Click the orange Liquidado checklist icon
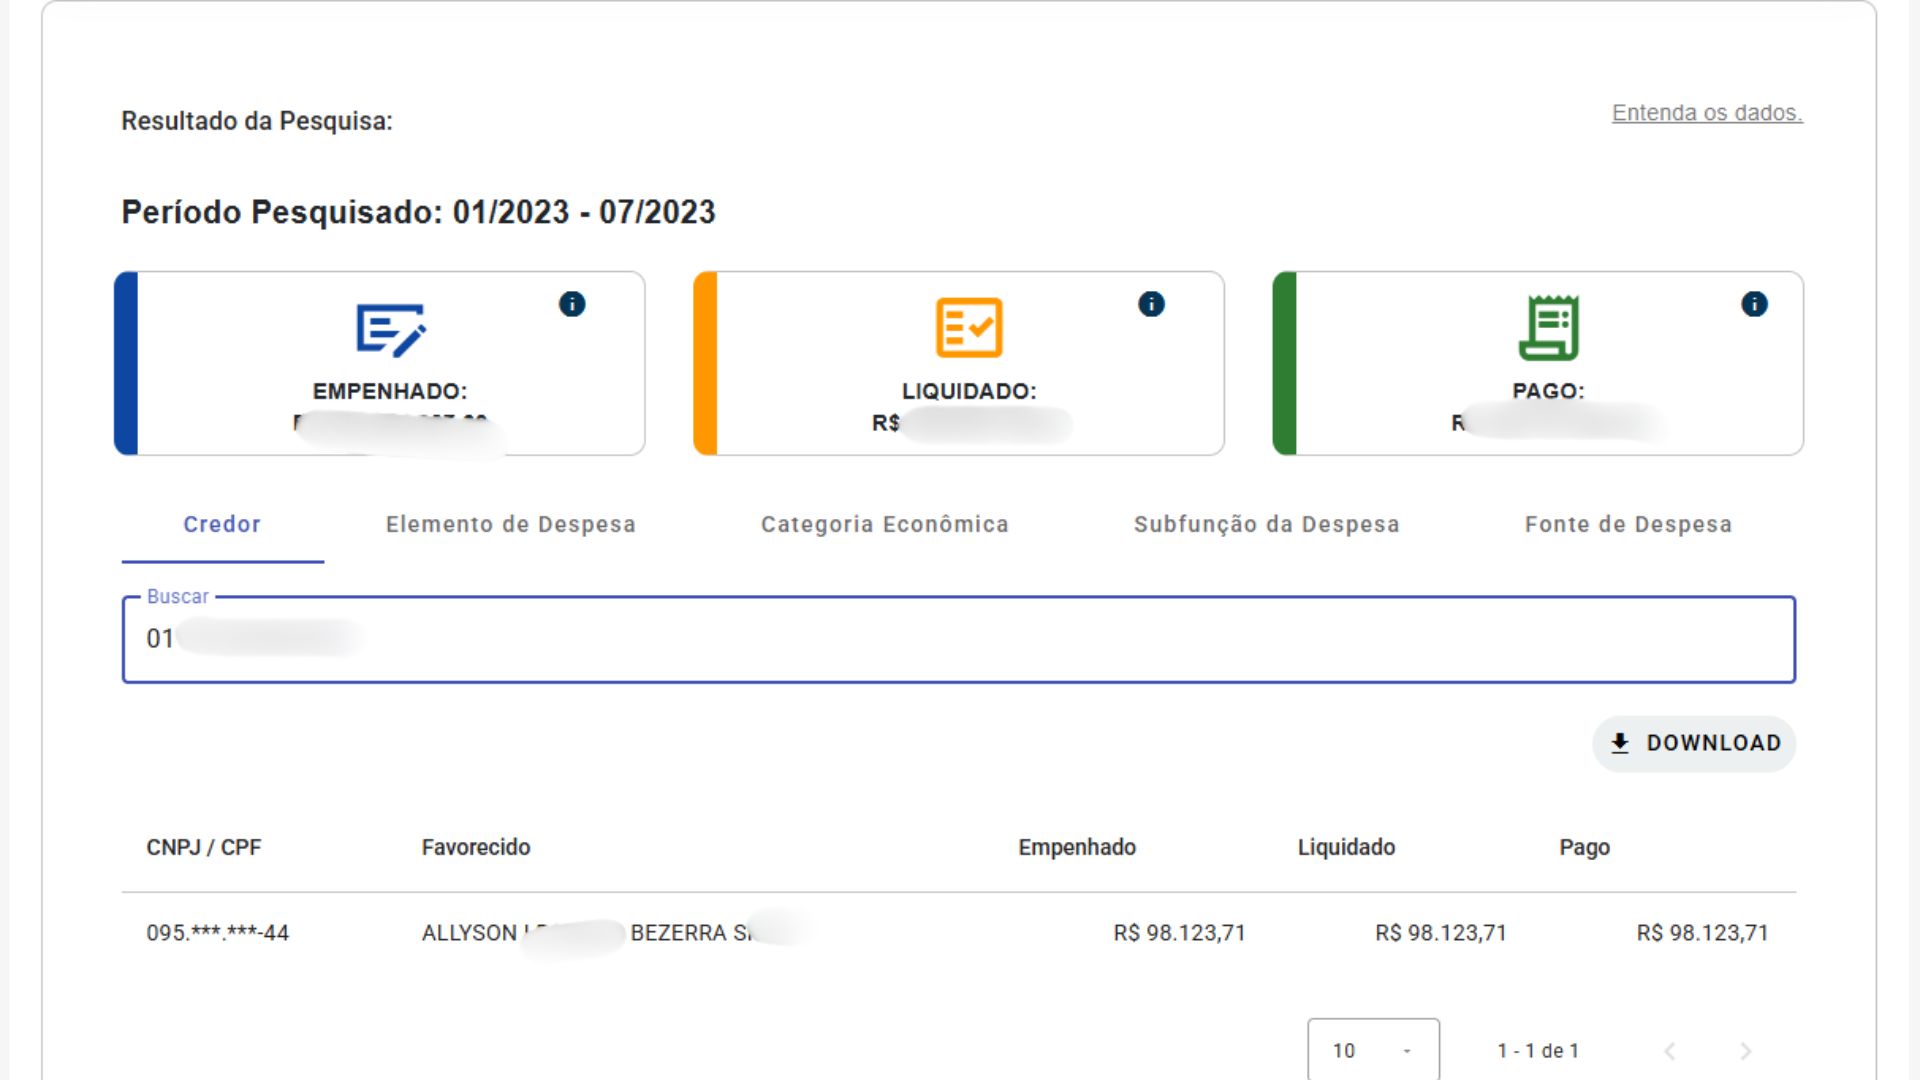1920x1080 pixels. point(969,327)
